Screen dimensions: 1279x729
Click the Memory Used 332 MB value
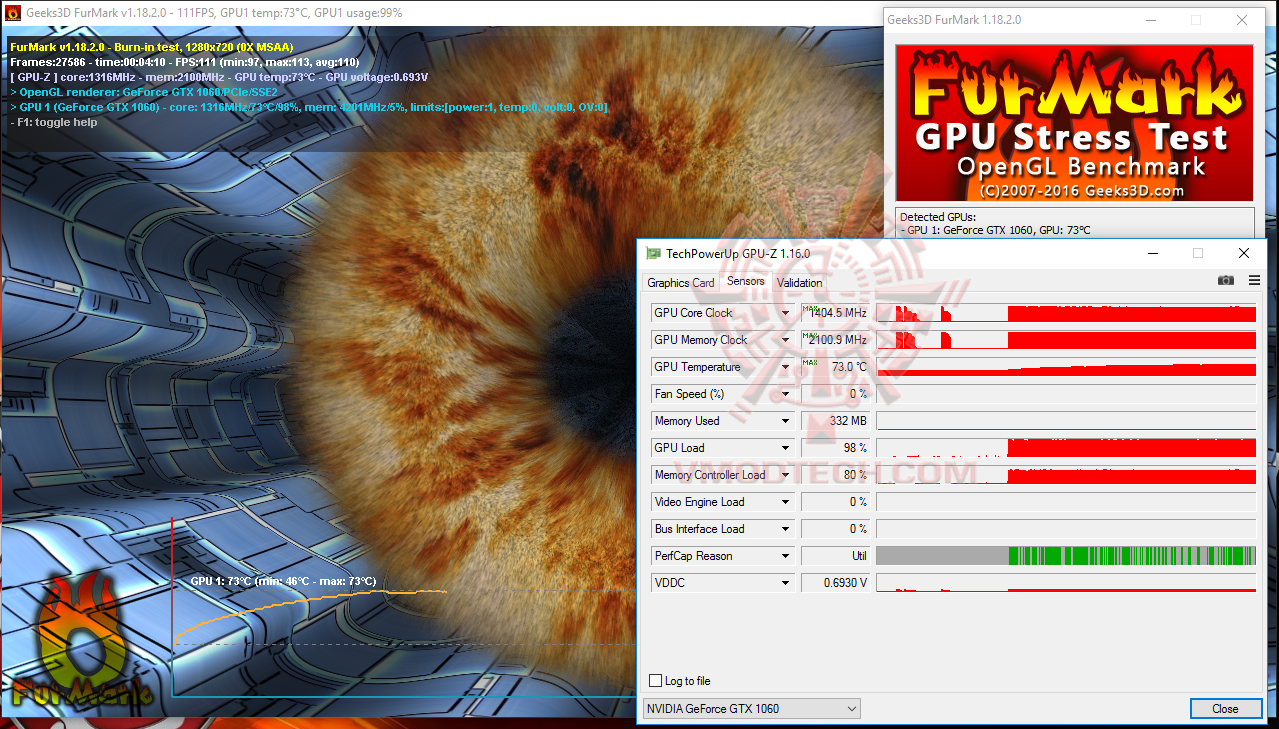click(x=836, y=421)
